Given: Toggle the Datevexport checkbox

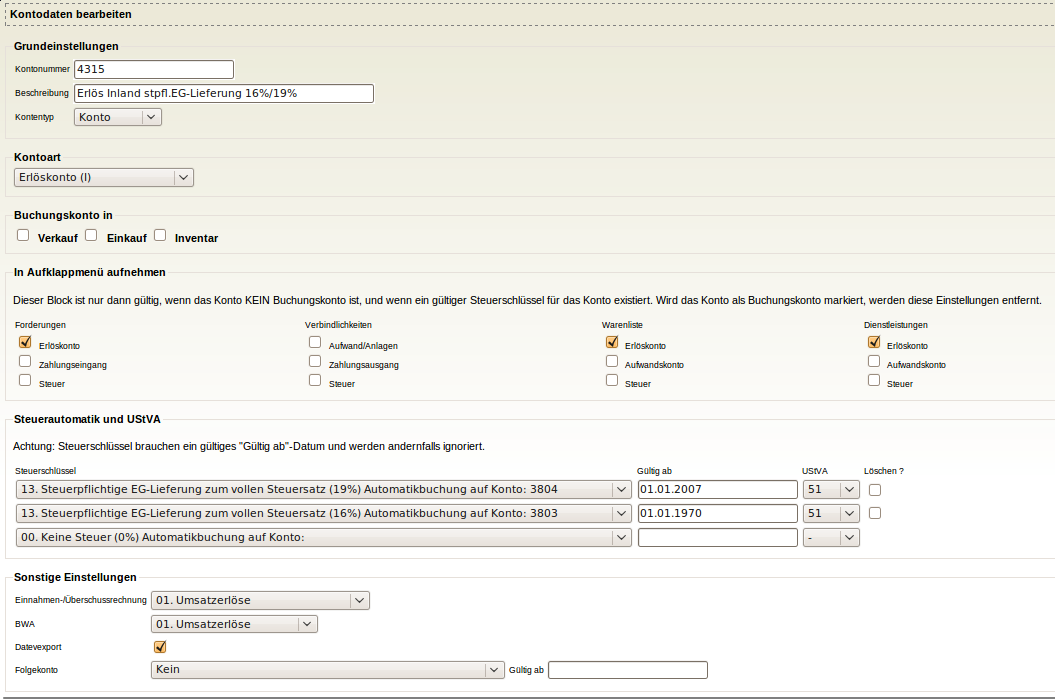Looking at the screenshot, I should (160, 647).
